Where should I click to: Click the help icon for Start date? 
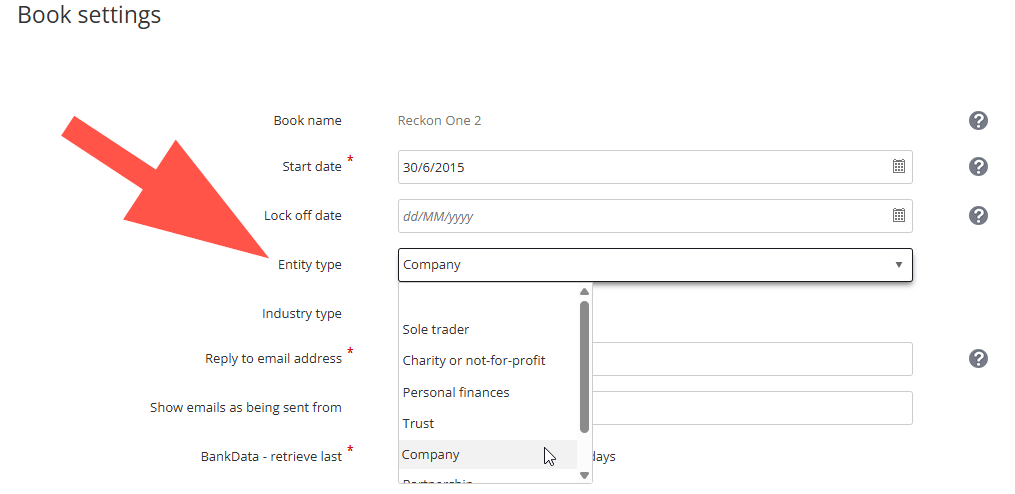[x=978, y=167]
